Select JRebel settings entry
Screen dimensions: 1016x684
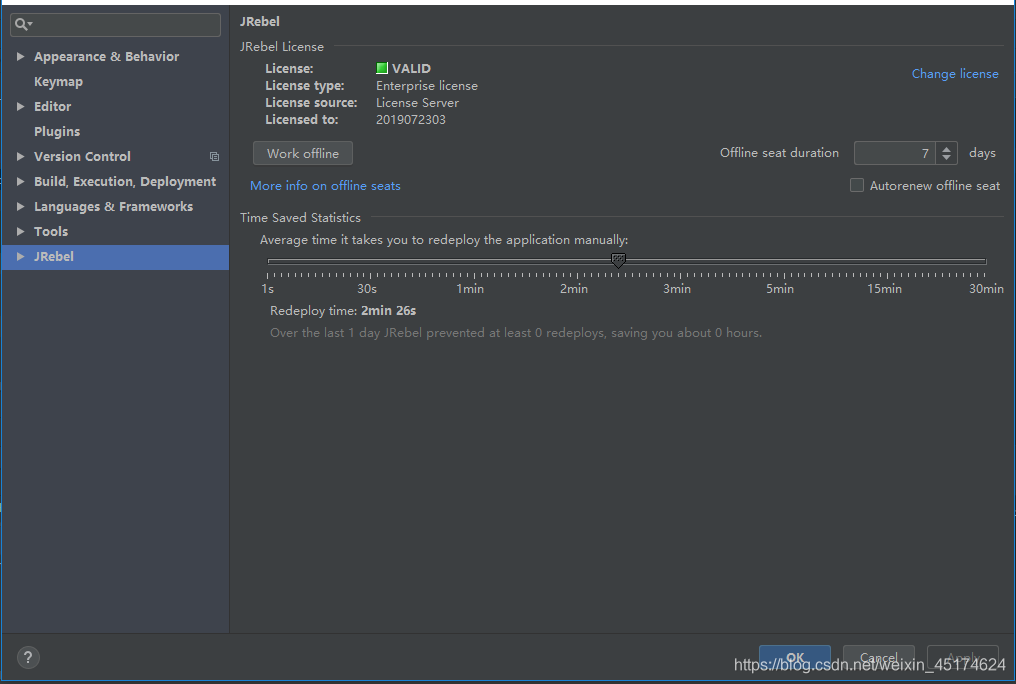pyautogui.click(x=115, y=256)
